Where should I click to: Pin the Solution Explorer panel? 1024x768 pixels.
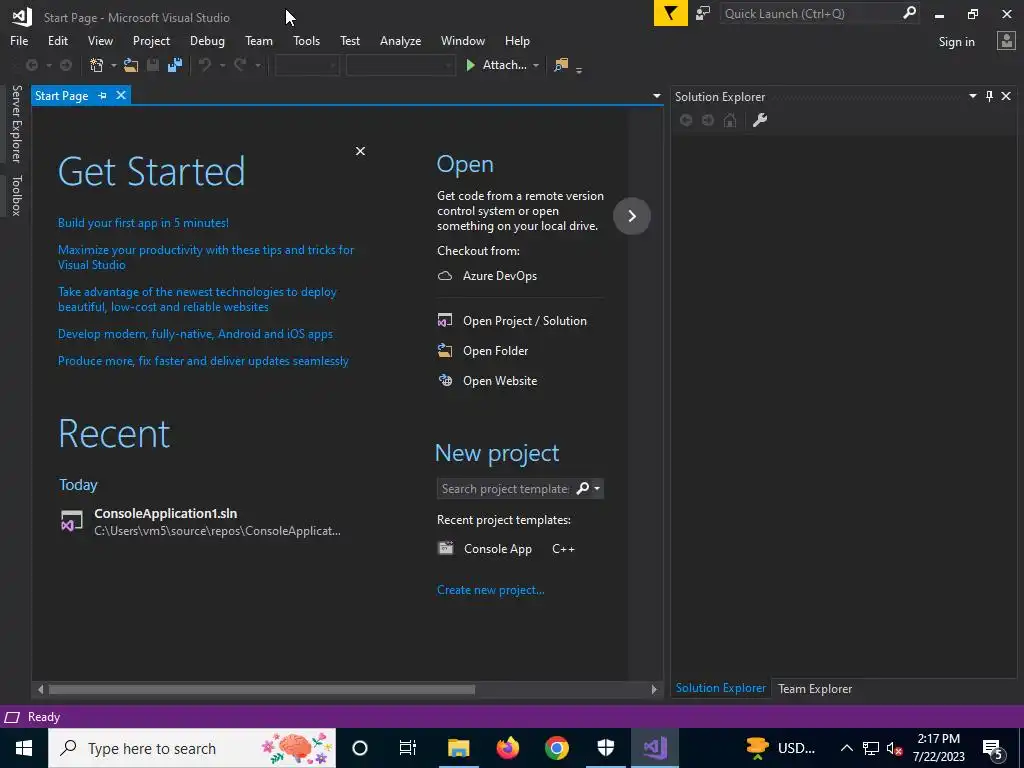[989, 96]
